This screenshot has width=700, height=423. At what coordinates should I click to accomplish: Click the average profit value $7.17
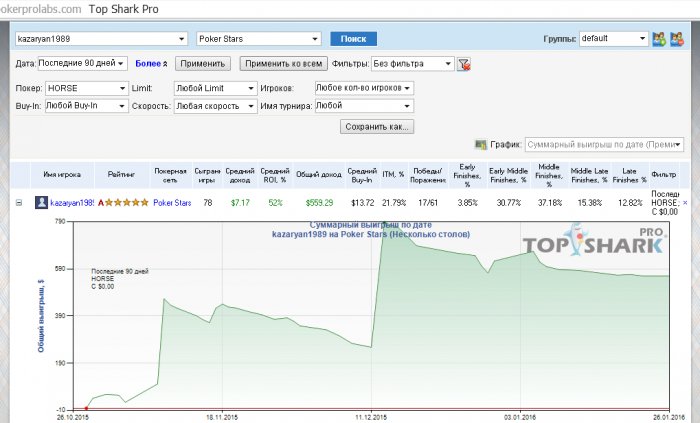coord(240,203)
